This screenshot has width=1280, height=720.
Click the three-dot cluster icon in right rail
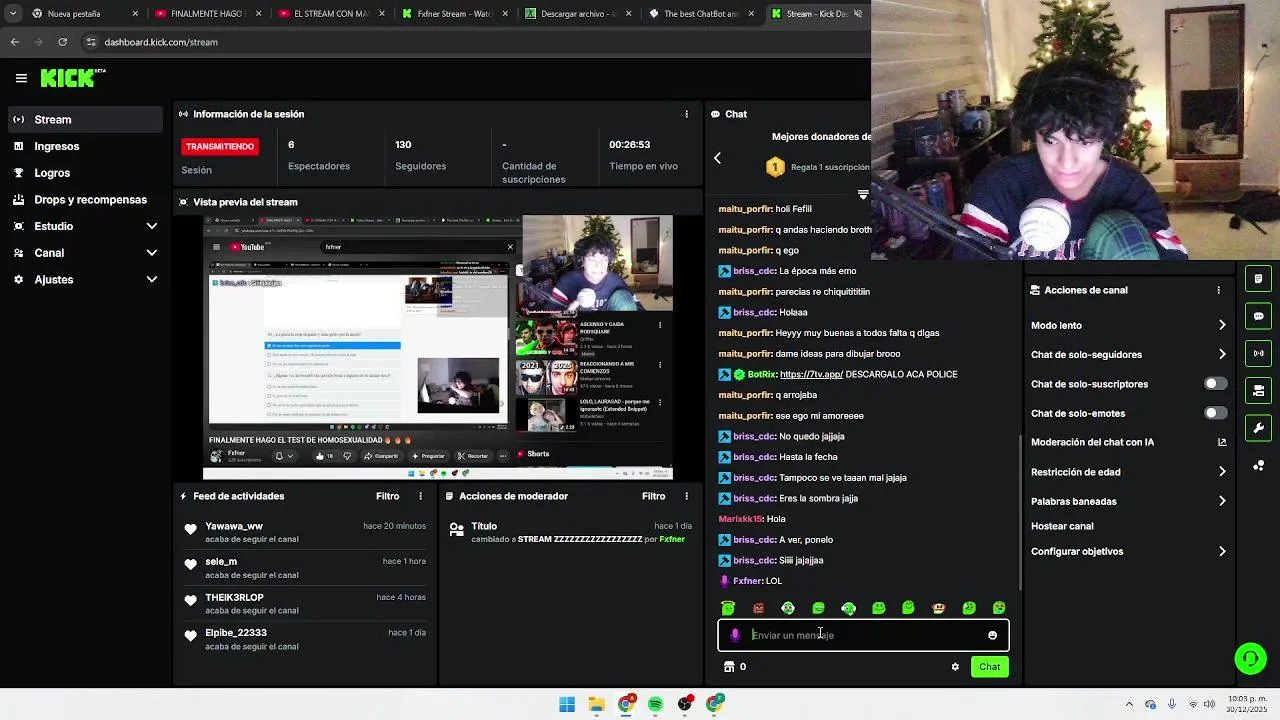[1259, 465]
